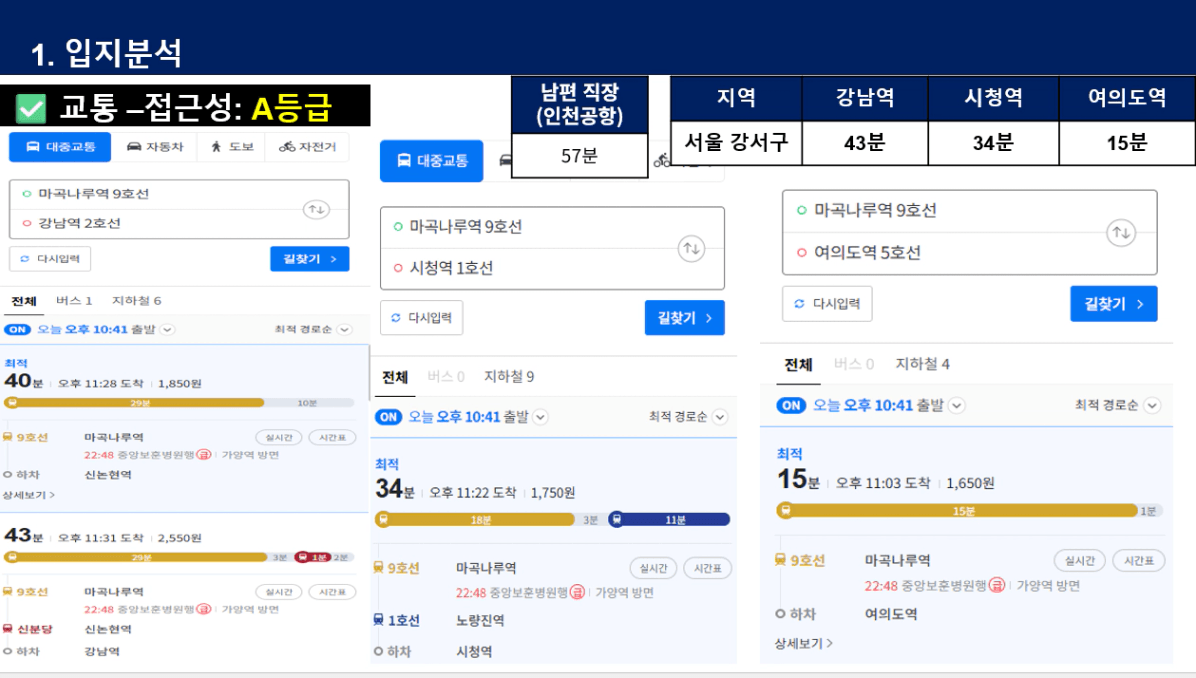1196x678 pixels.
Task: Click 15분 gold bar in Yeouido route
Action: [x=957, y=510]
